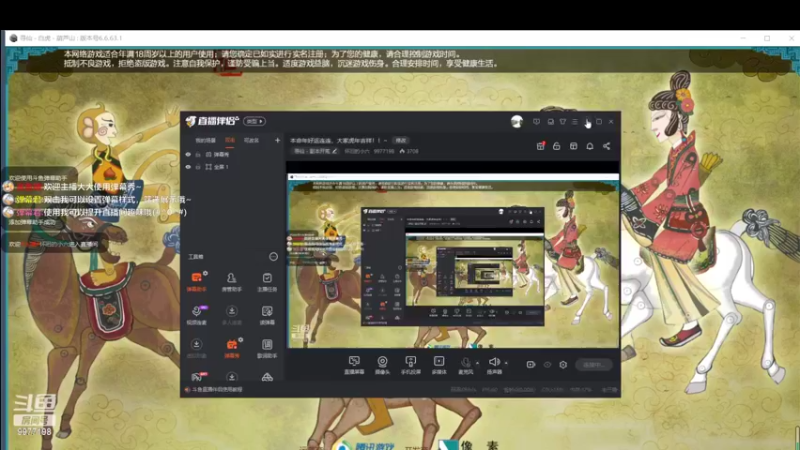Open the 弹幕助手 tool in toolbox

click(x=196, y=281)
